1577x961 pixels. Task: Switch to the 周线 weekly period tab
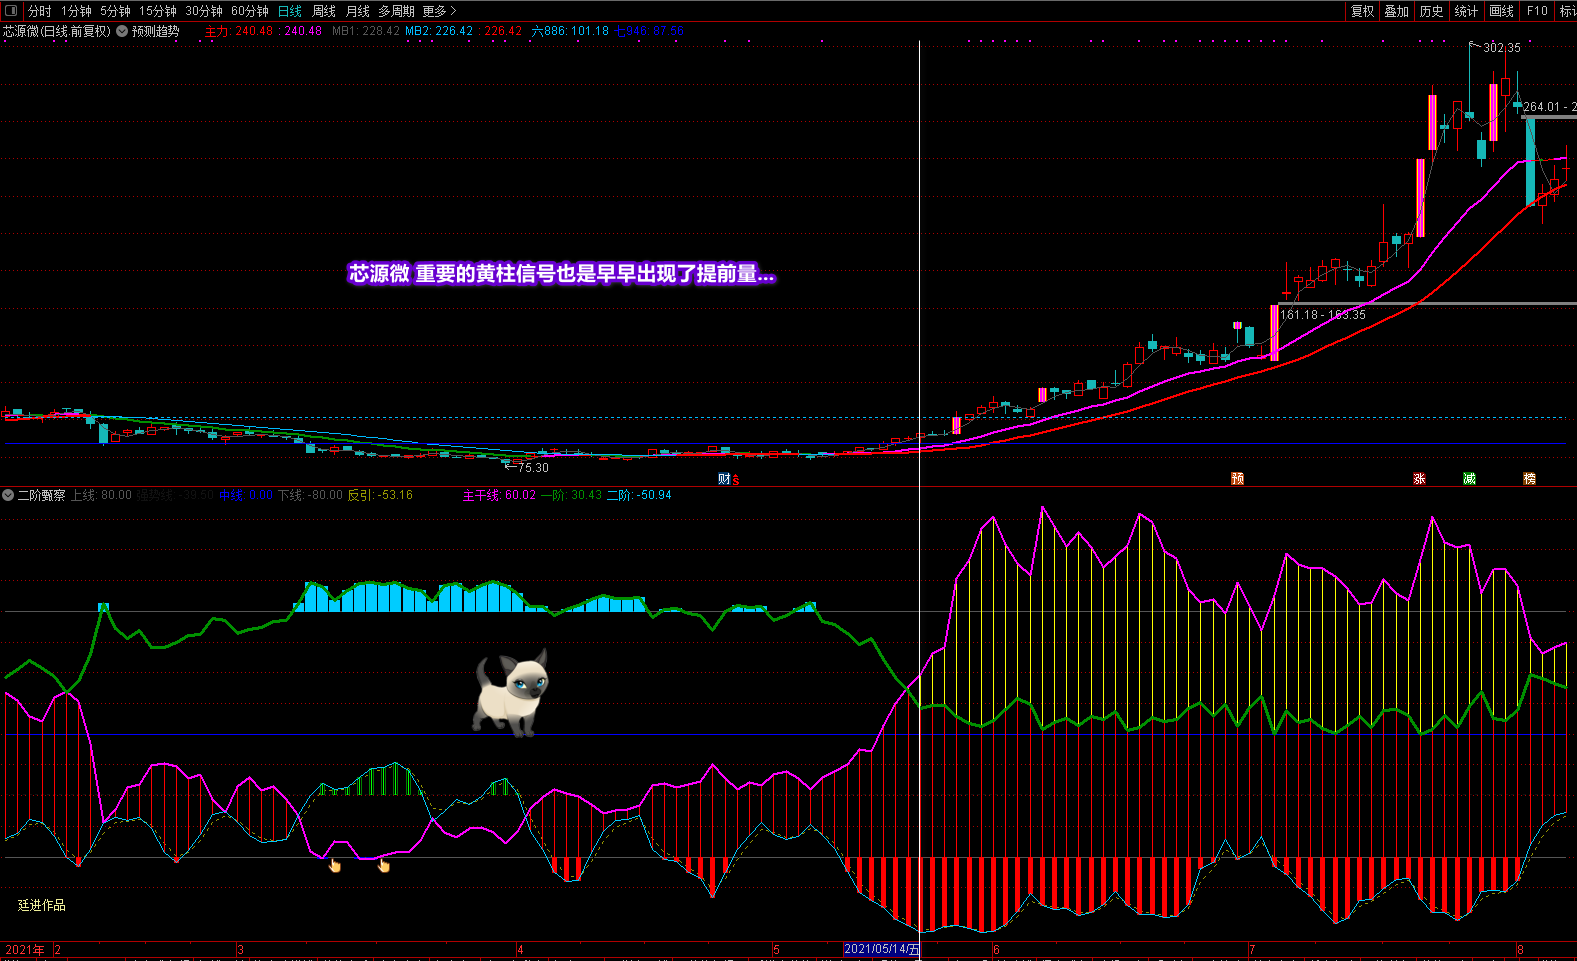point(324,11)
